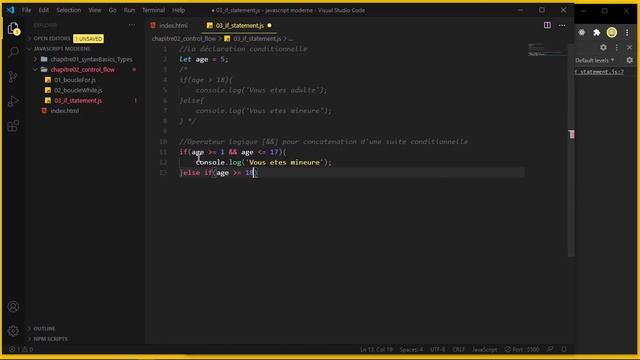
Task: Open the Extensions view
Action: (x=13, y=126)
